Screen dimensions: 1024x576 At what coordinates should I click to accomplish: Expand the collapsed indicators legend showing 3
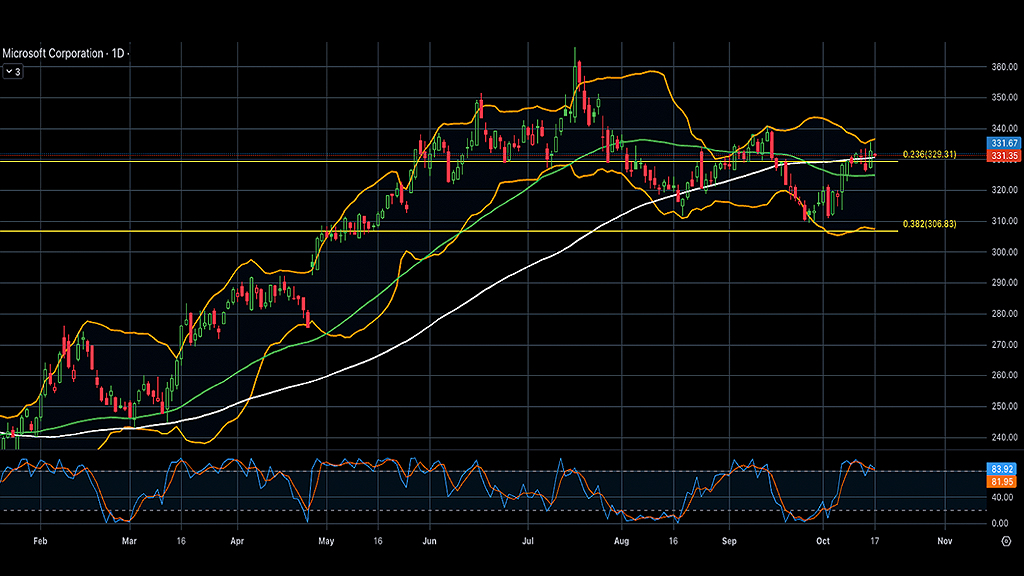click(x=13, y=72)
